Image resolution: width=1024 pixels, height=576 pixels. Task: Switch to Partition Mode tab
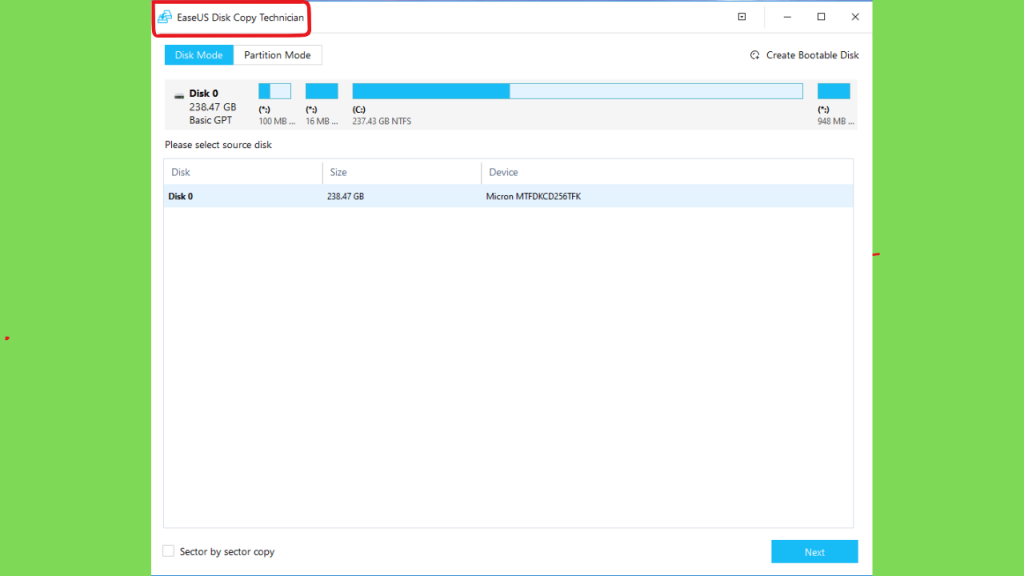tap(278, 55)
